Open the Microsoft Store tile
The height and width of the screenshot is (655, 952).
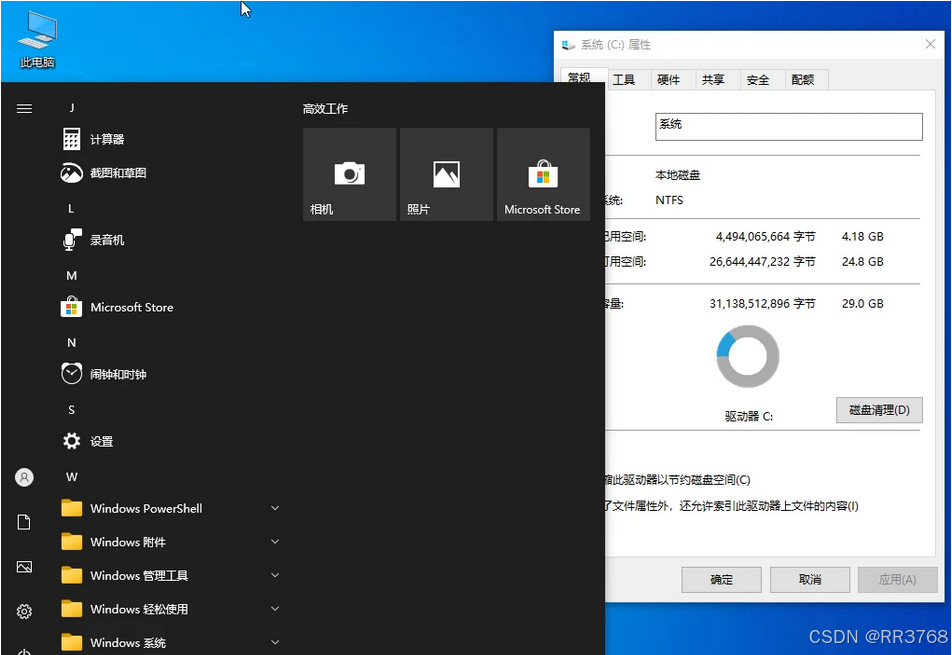pos(543,174)
